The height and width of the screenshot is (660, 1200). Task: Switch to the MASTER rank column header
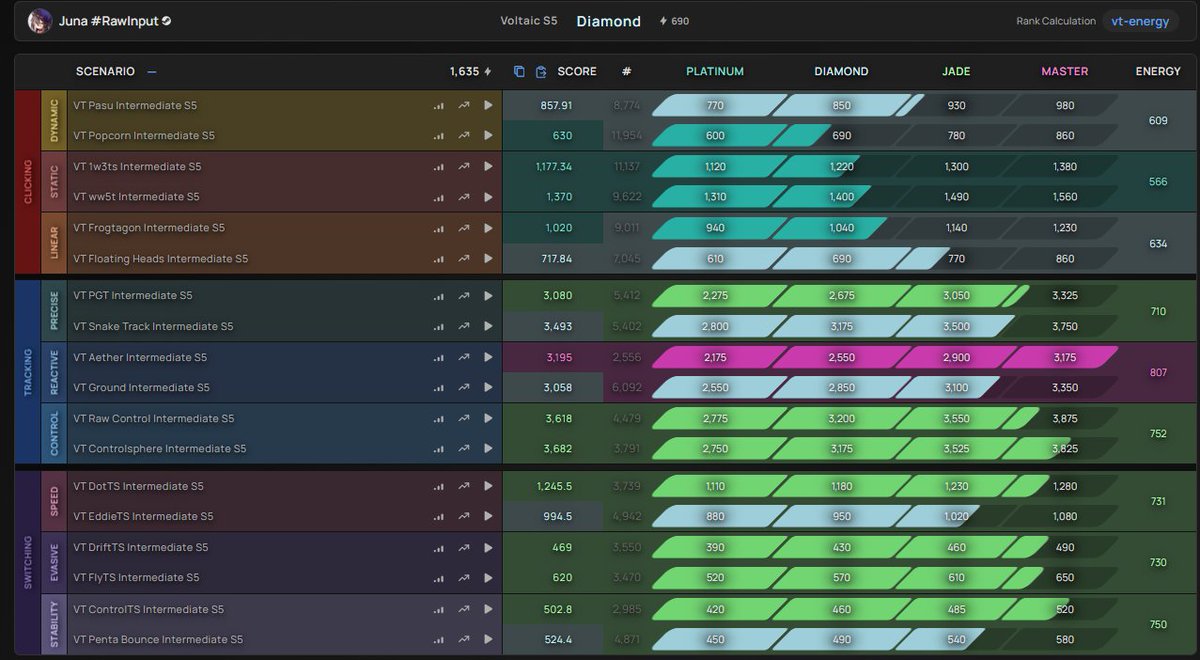[x=1064, y=71]
